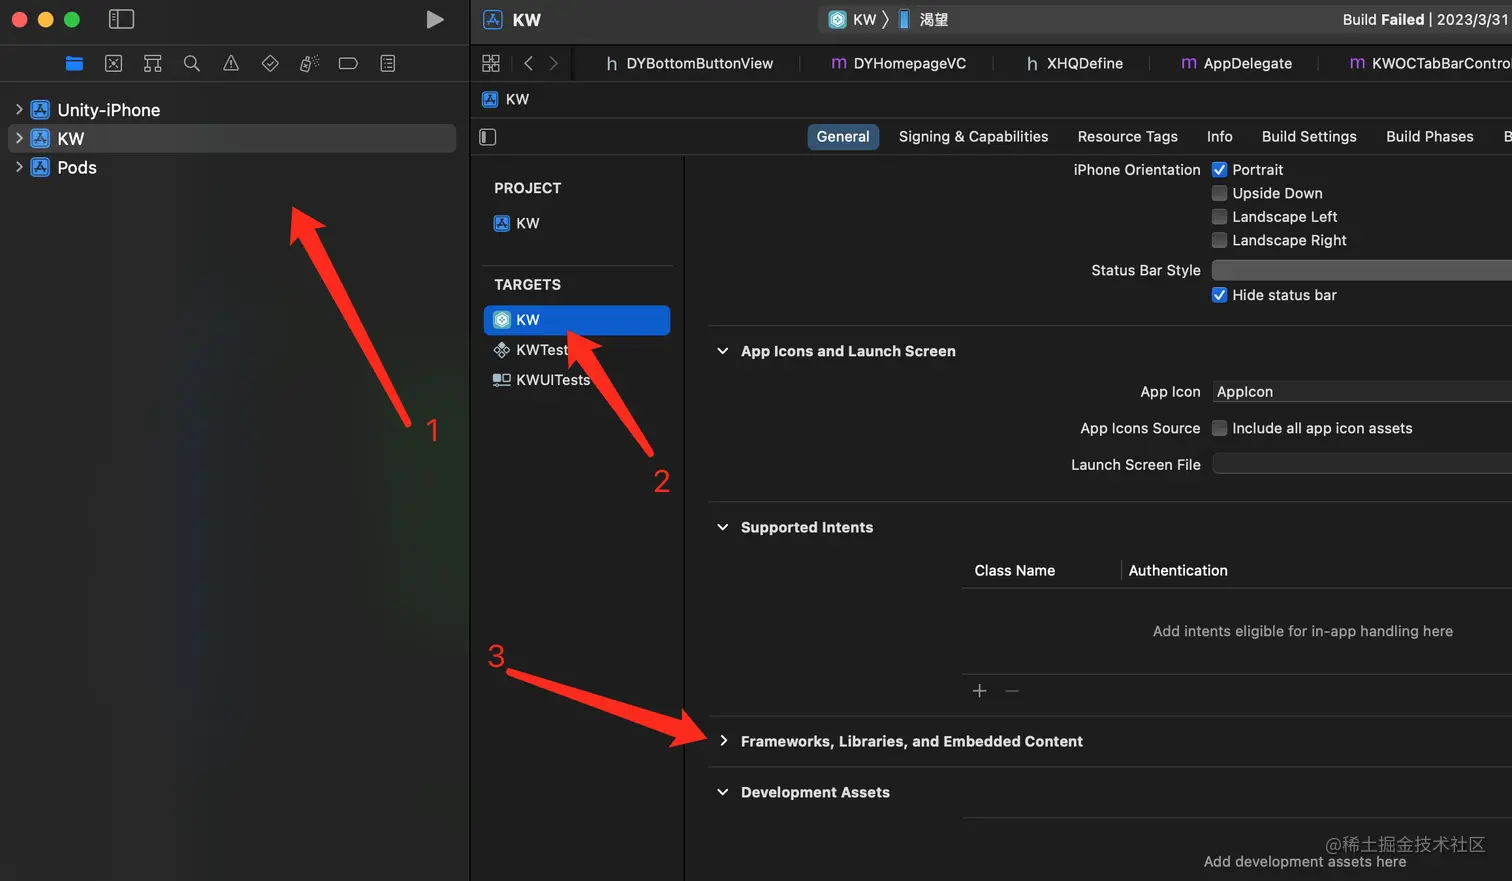
Task: Toggle the project and targets list sidebar
Action: pyautogui.click(x=488, y=137)
